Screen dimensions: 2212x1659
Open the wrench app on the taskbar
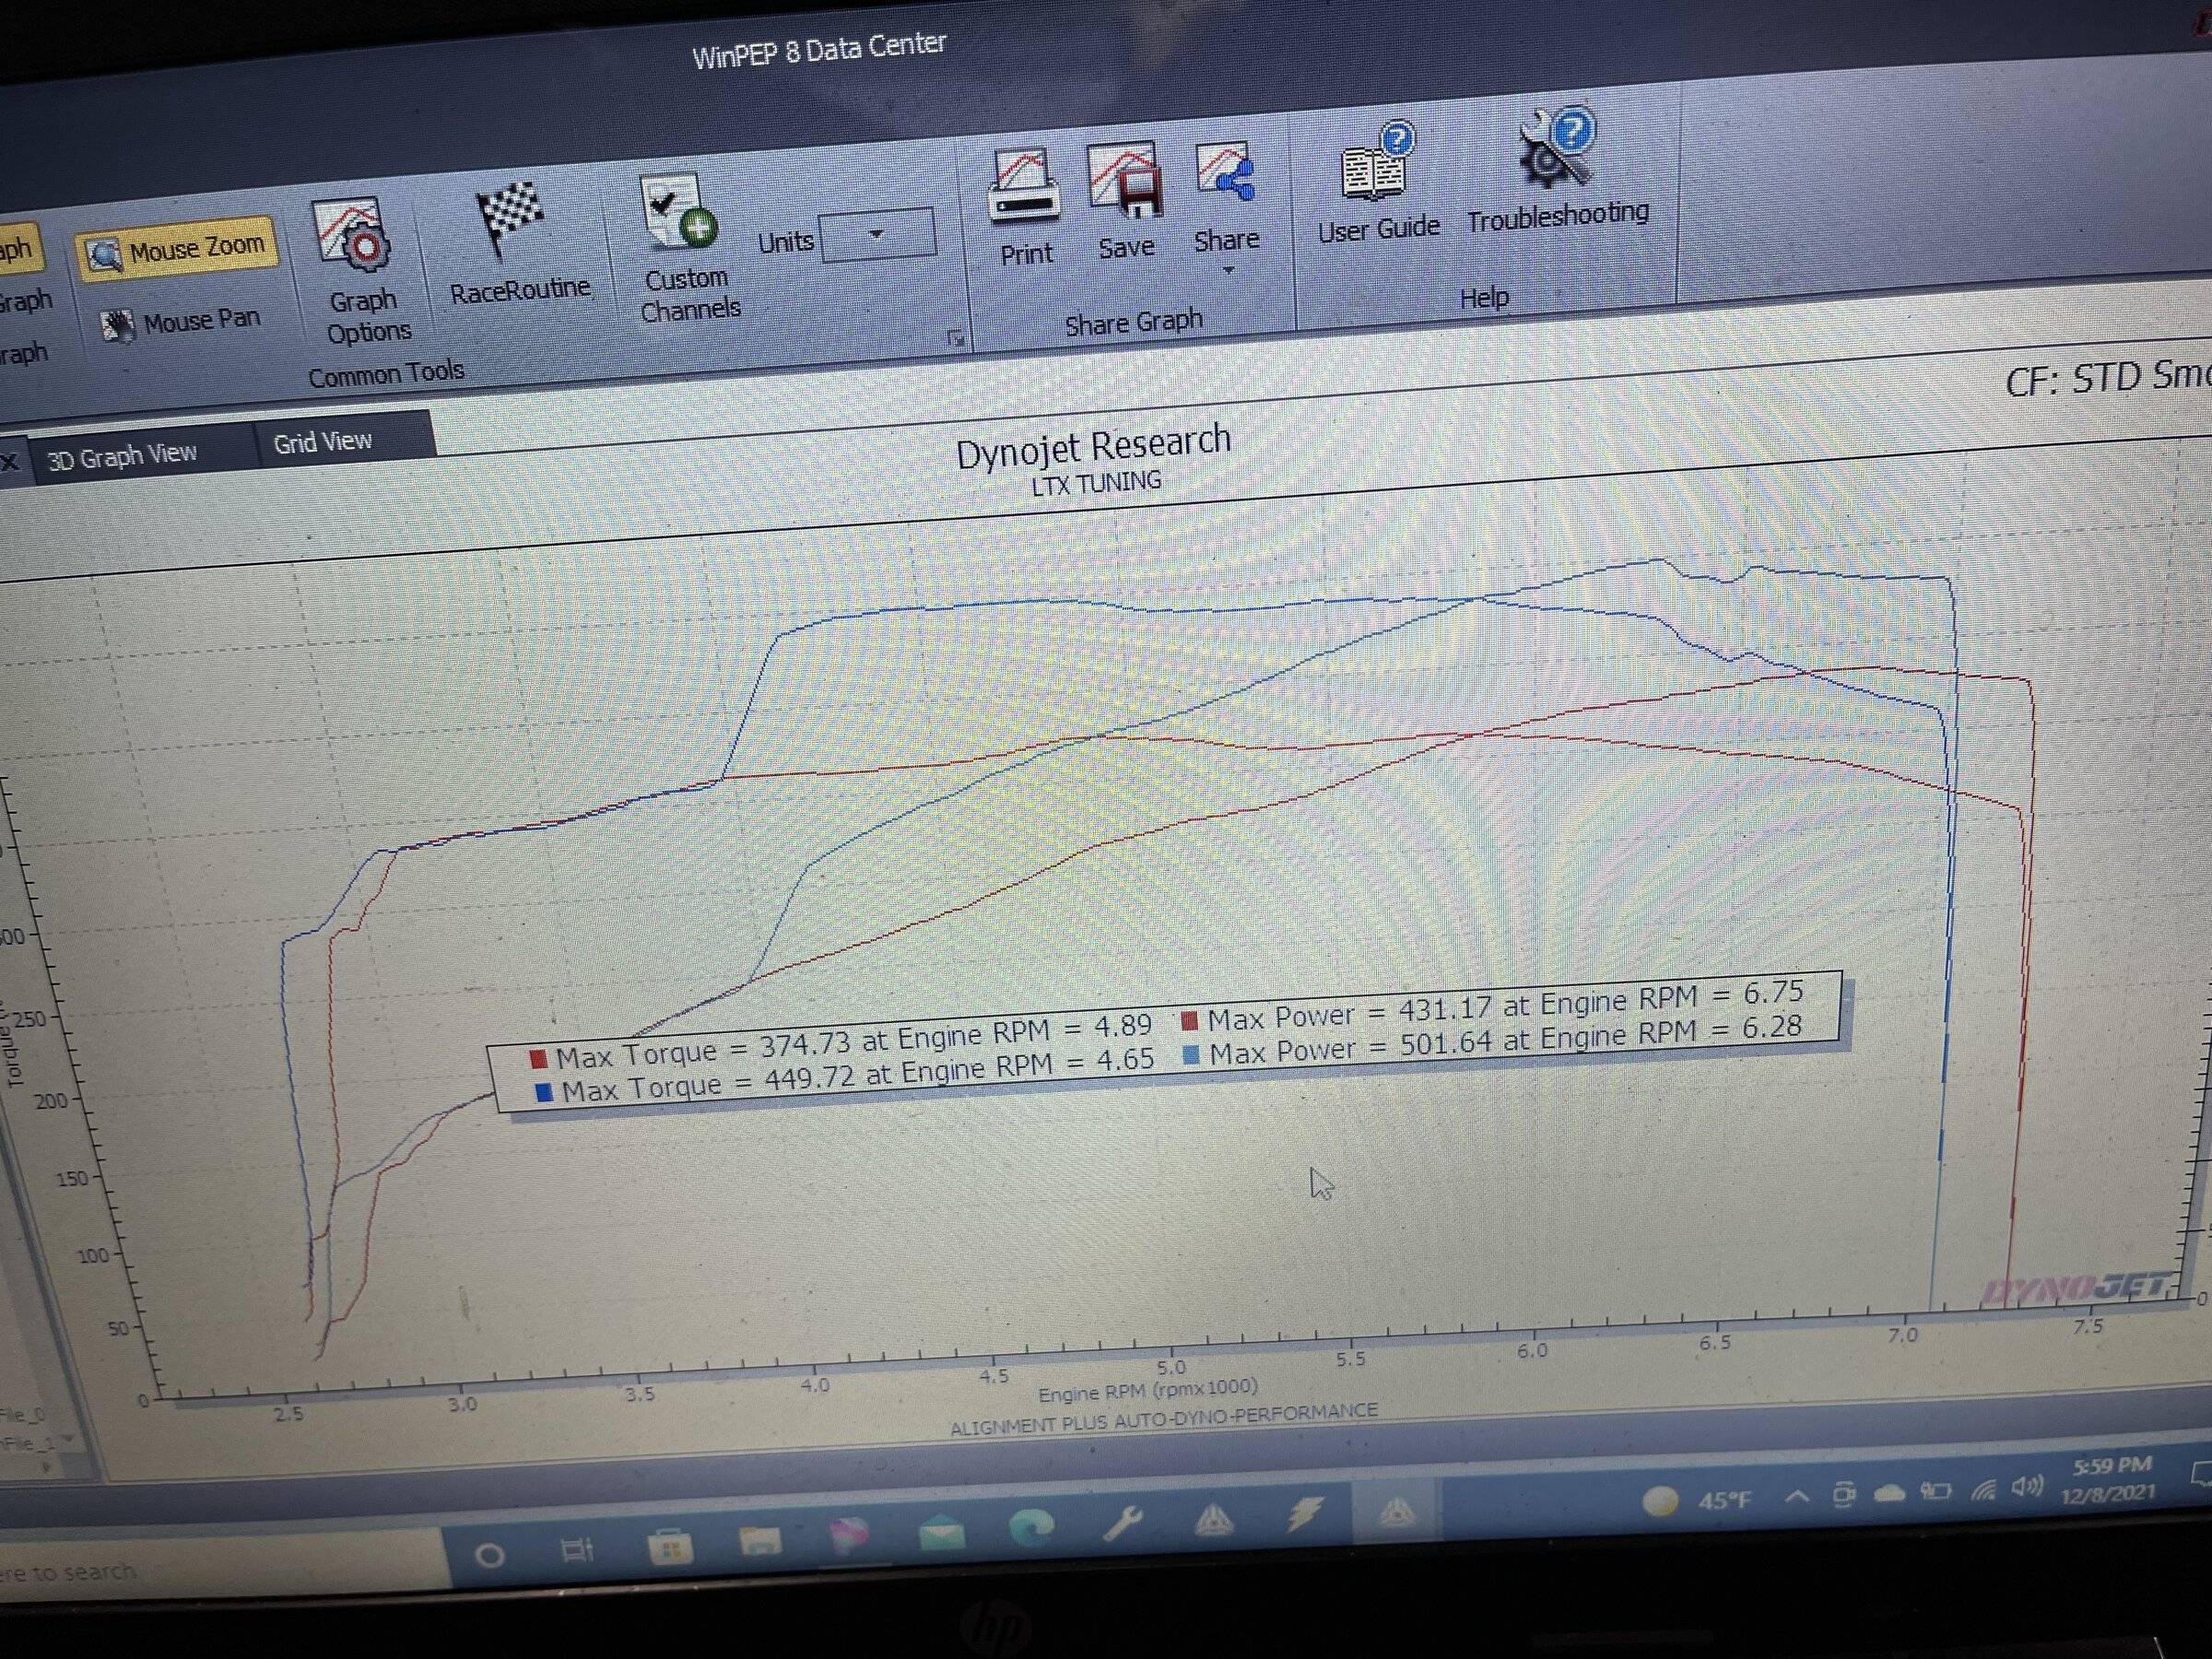pyautogui.click(x=1123, y=1522)
